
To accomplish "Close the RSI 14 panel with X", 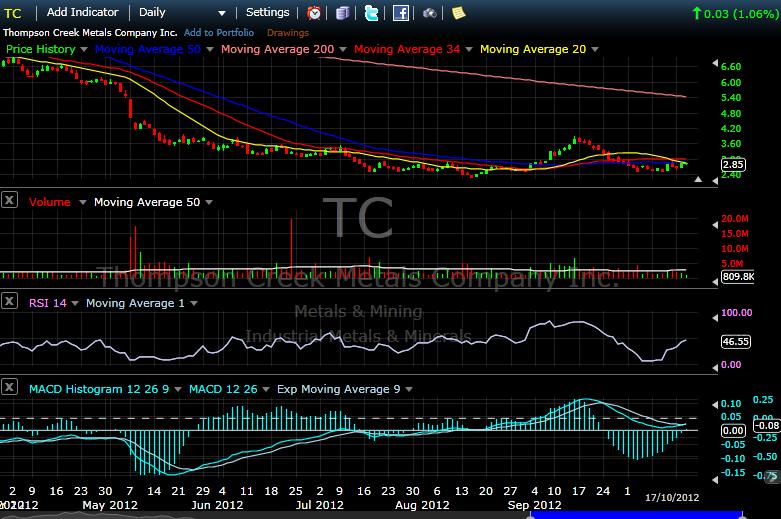I will 10,302.
